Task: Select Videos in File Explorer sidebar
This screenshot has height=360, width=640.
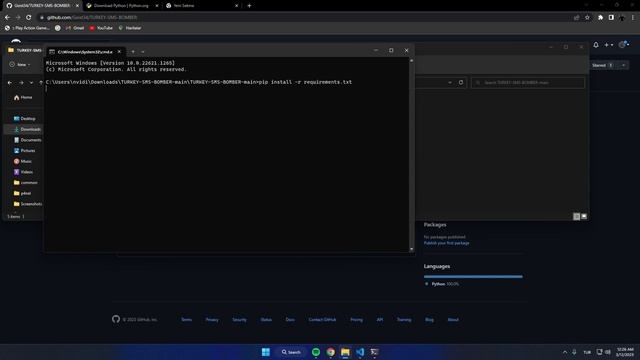Action: point(23,172)
